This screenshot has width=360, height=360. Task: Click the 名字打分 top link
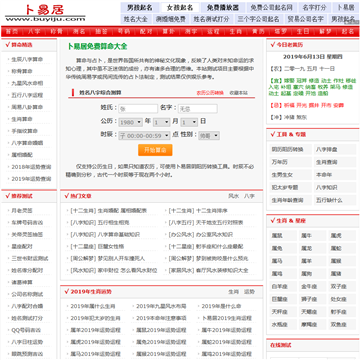315,8
